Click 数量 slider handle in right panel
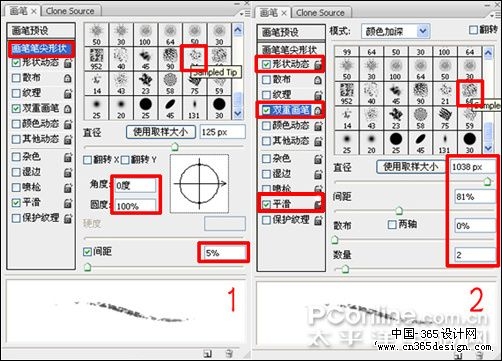Viewport: 502px width, 361px height. pos(345,269)
